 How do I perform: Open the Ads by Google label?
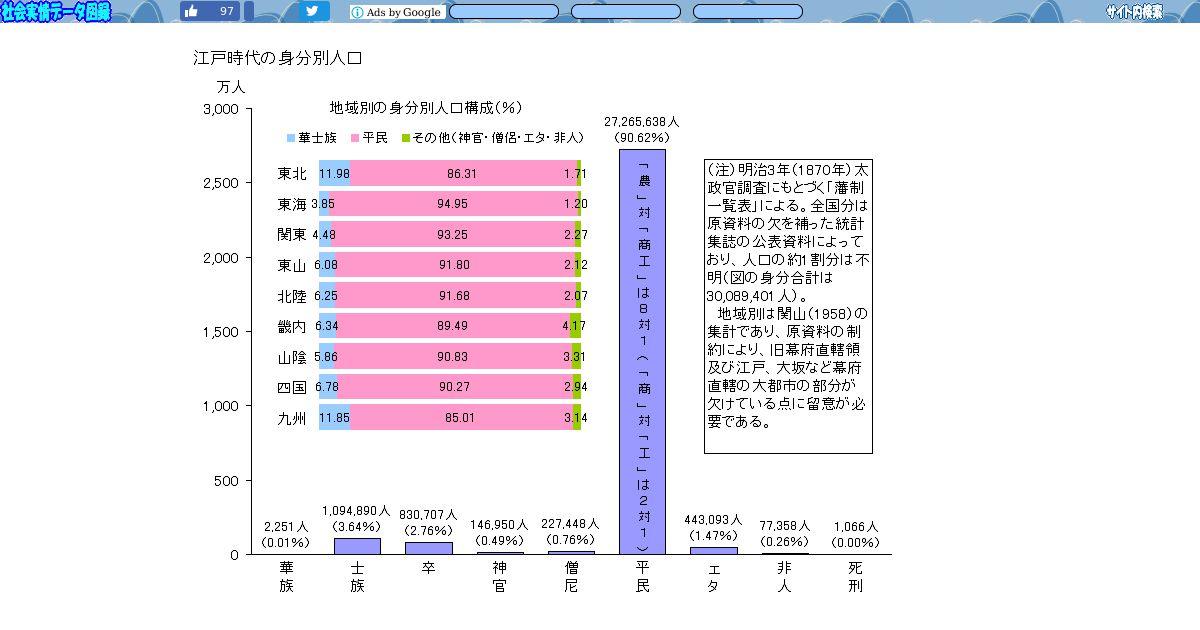coord(404,12)
